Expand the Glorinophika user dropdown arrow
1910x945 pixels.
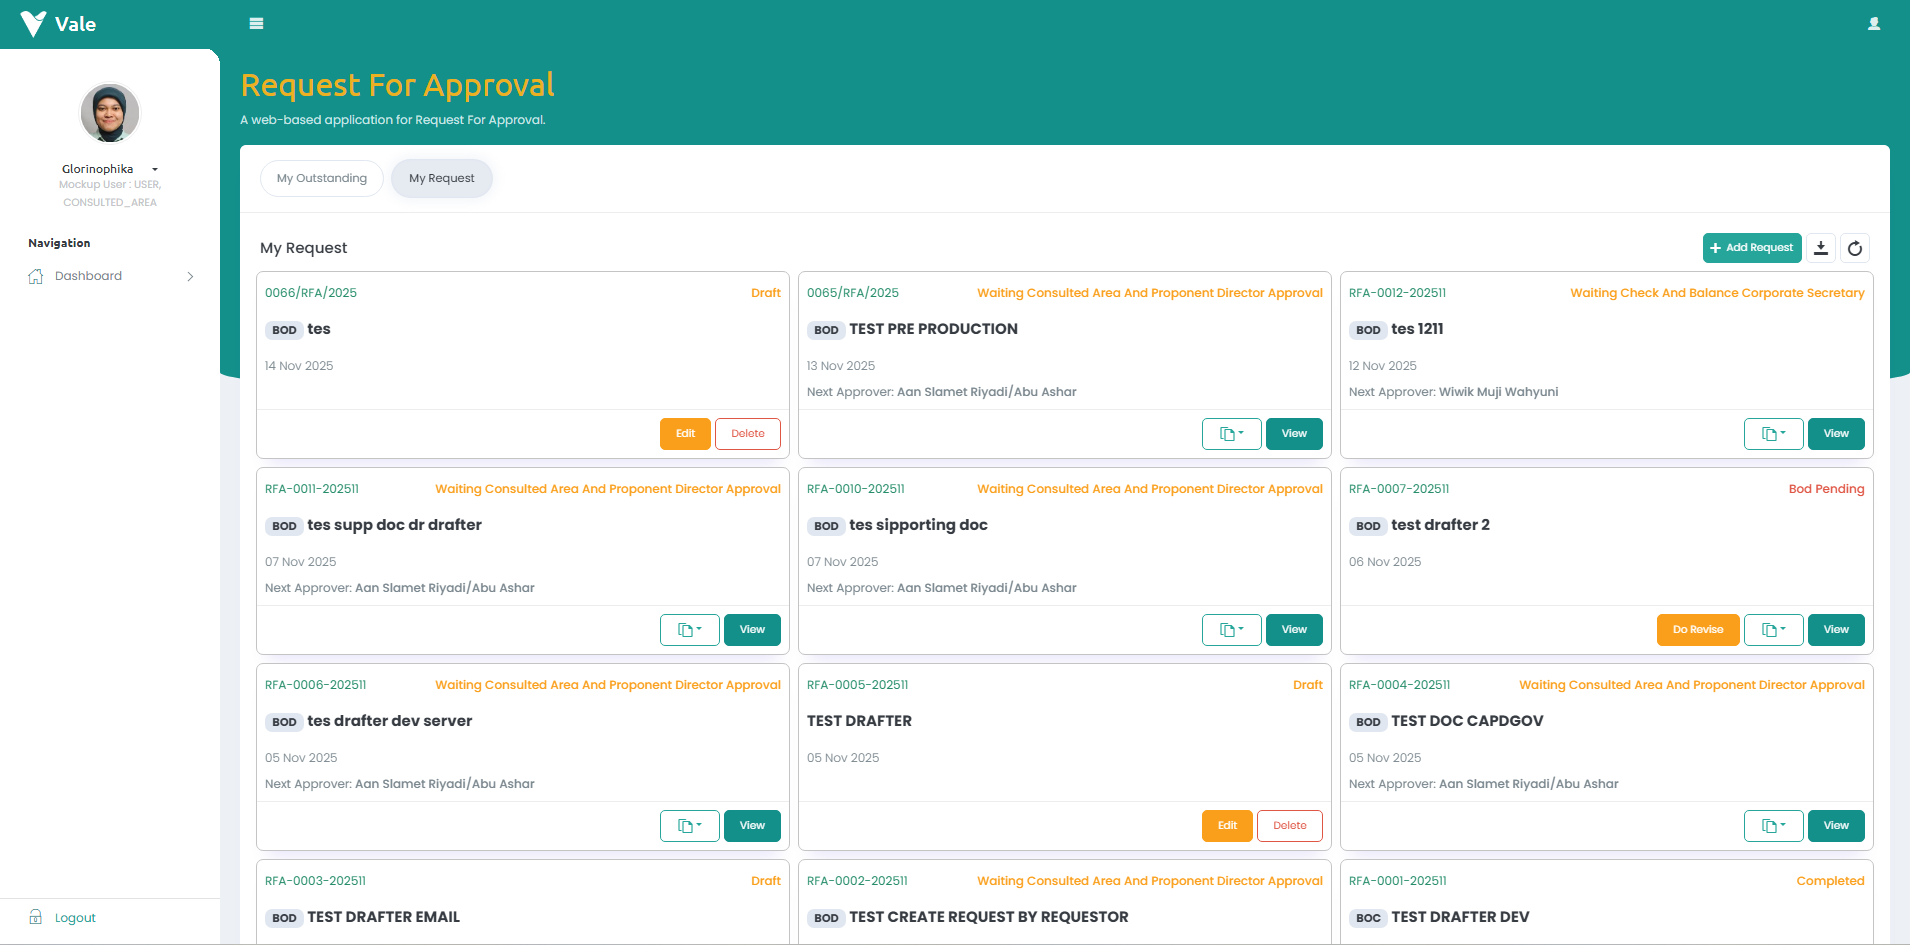click(155, 170)
